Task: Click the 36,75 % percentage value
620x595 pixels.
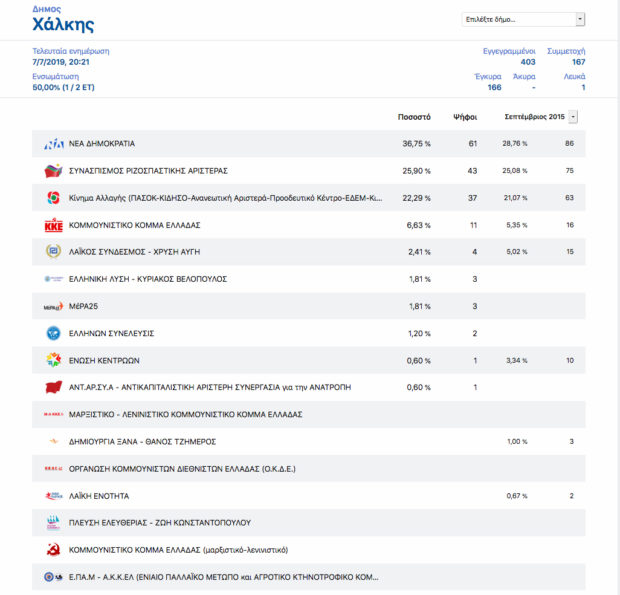Action: (416, 144)
